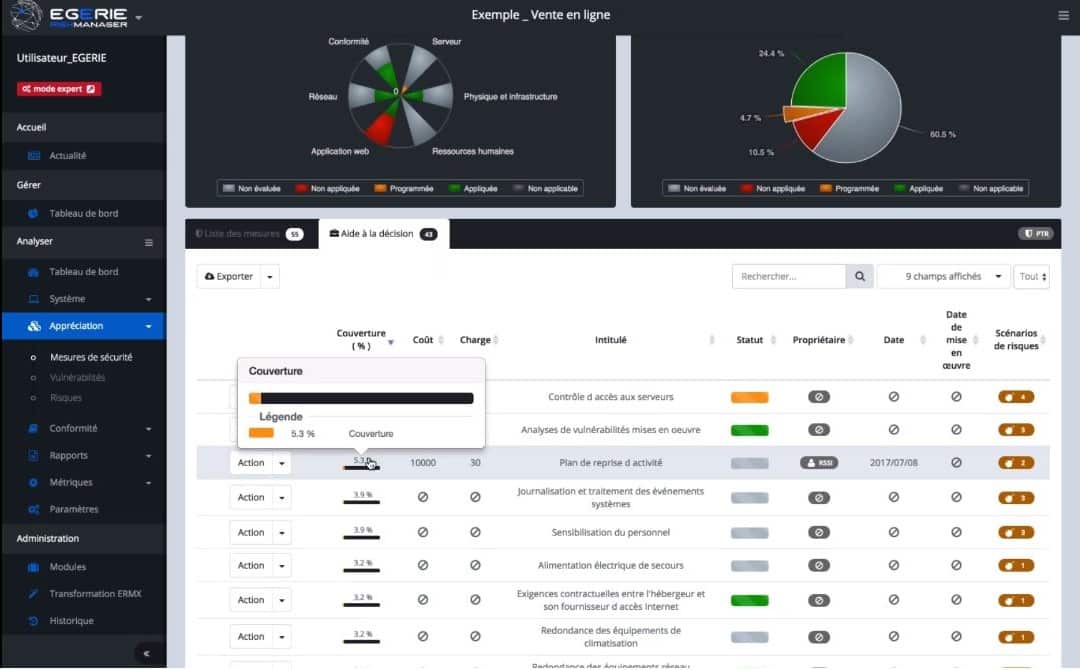1080x670 pixels.
Task: Click Action for Sensibilisation du personnel
Action: tap(251, 532)
